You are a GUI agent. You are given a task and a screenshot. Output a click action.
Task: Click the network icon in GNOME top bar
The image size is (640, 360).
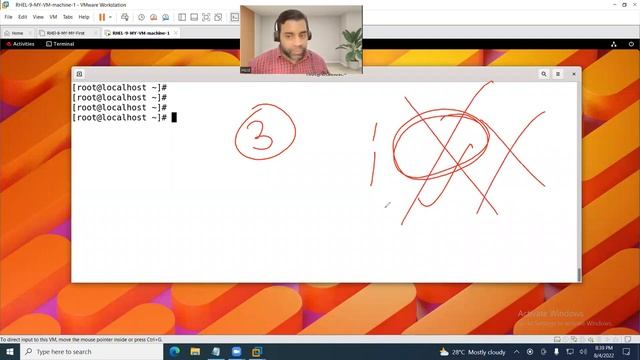(613, 44)
